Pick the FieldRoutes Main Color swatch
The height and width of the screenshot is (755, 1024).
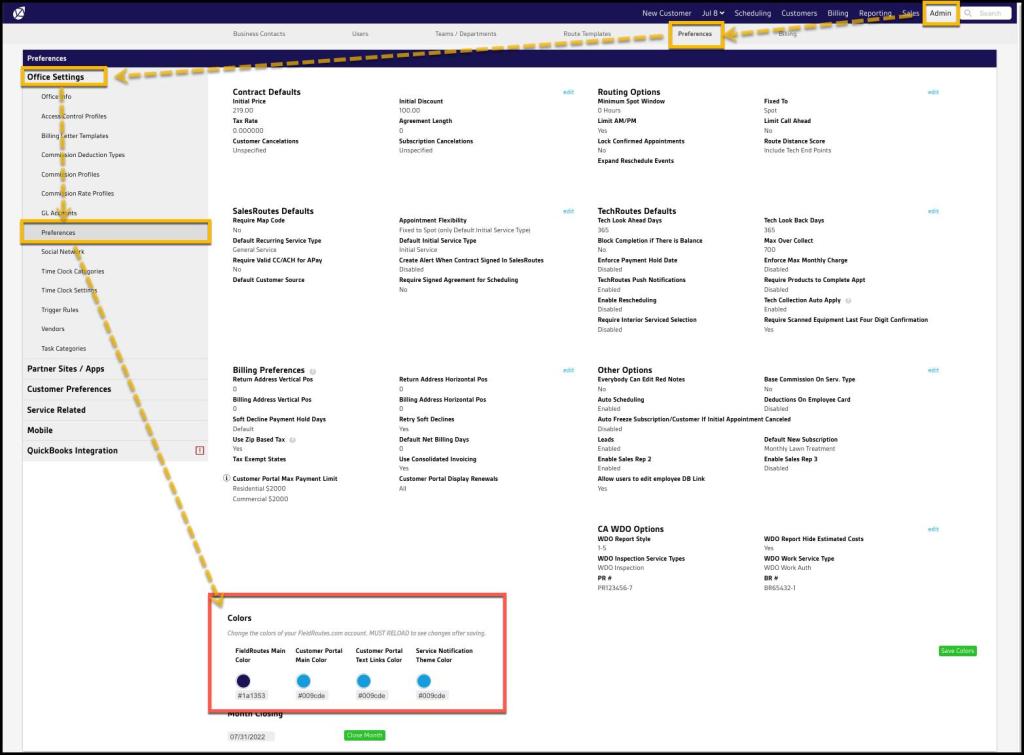point(243,680)
